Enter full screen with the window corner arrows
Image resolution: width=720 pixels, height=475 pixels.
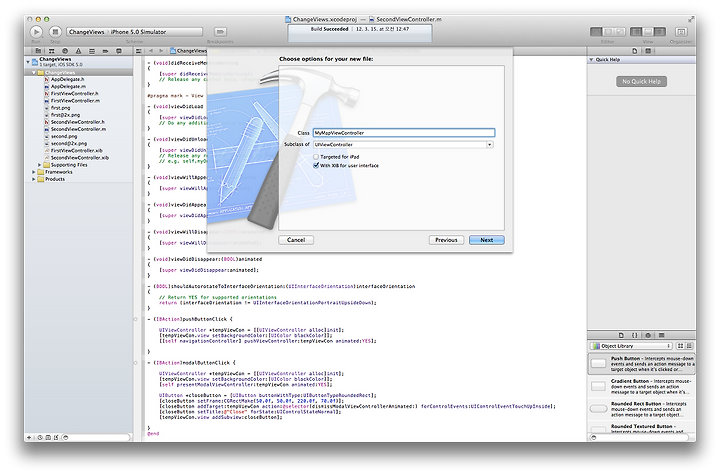(x=690, y=19)
